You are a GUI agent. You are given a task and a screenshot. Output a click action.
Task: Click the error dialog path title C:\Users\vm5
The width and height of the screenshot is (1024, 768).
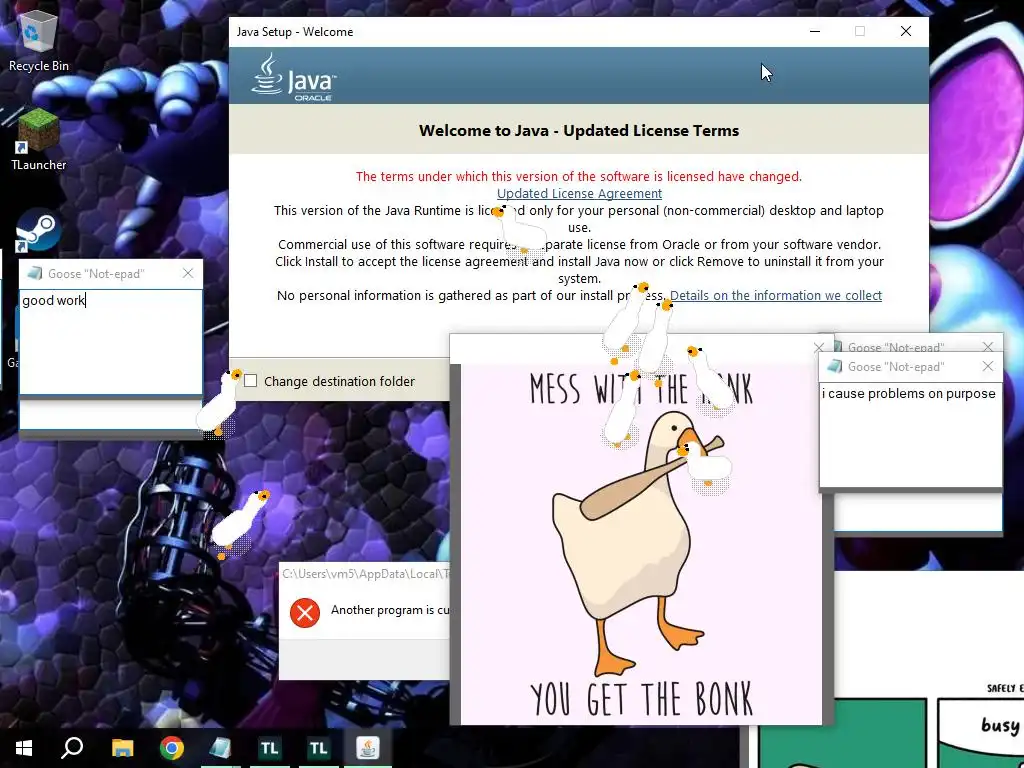pos(366,574)
